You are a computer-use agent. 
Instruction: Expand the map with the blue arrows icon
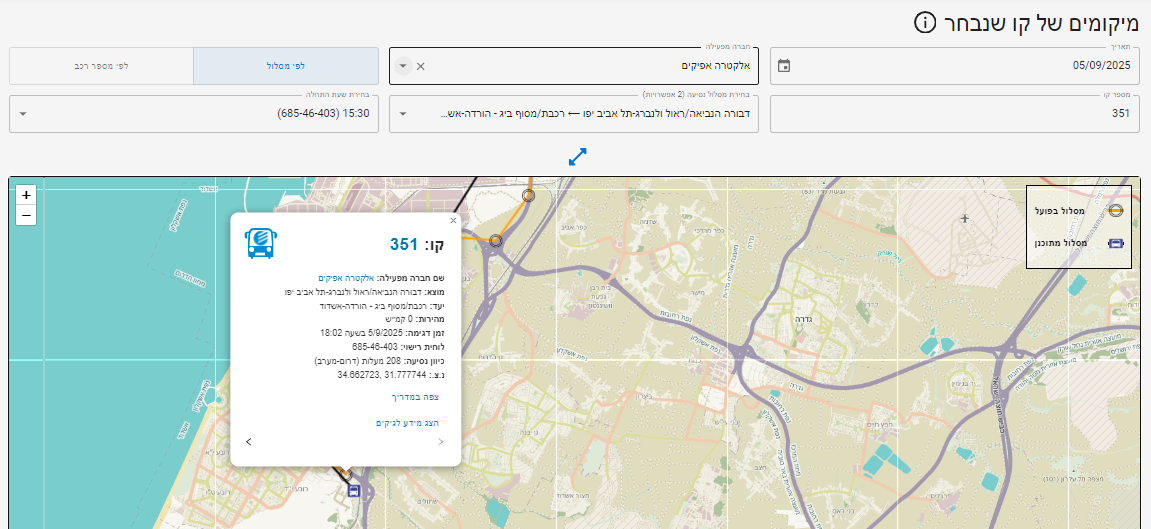point(577,157)
